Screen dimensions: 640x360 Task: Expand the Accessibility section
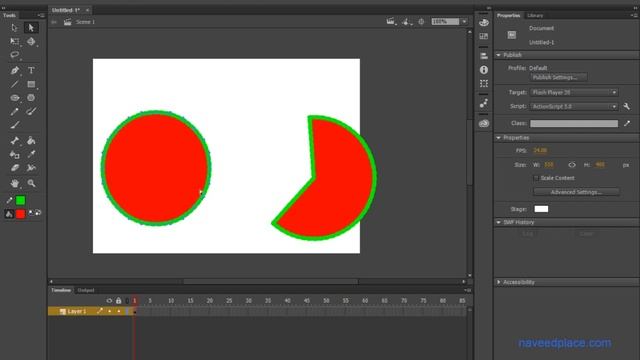(498, 282)
